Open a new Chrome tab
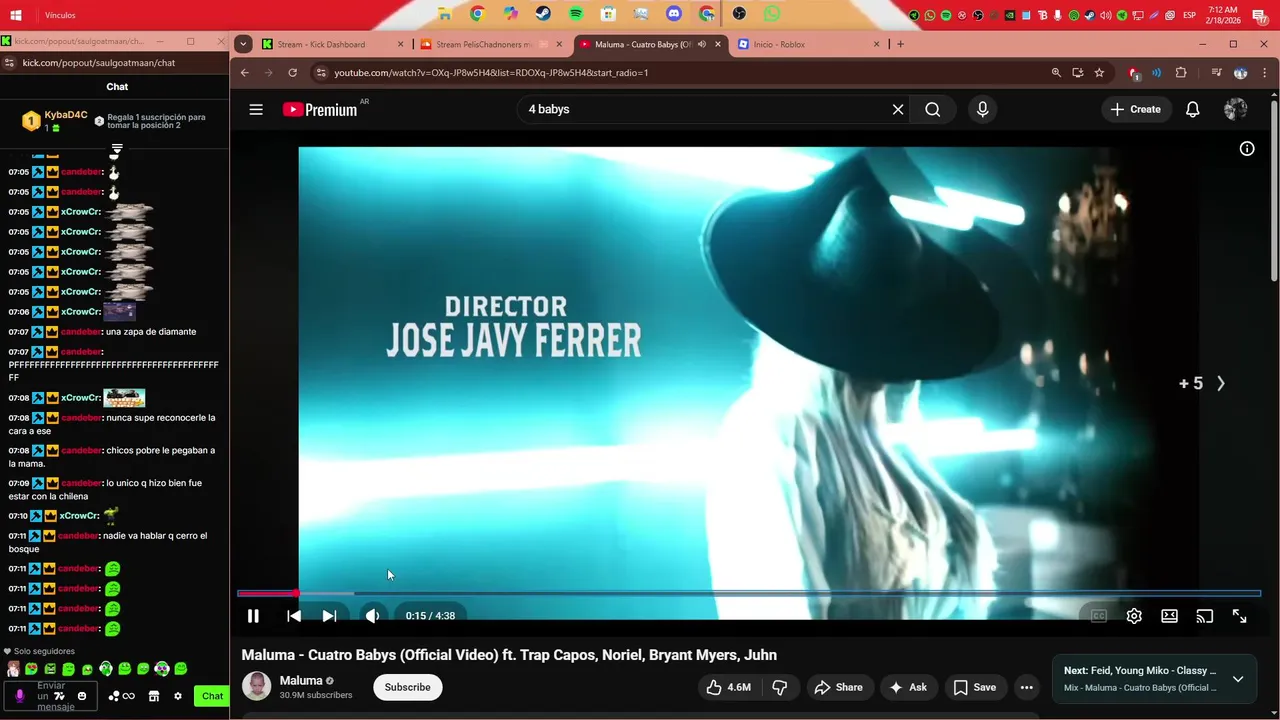The image size is (1280, 720). coord(900,44)
